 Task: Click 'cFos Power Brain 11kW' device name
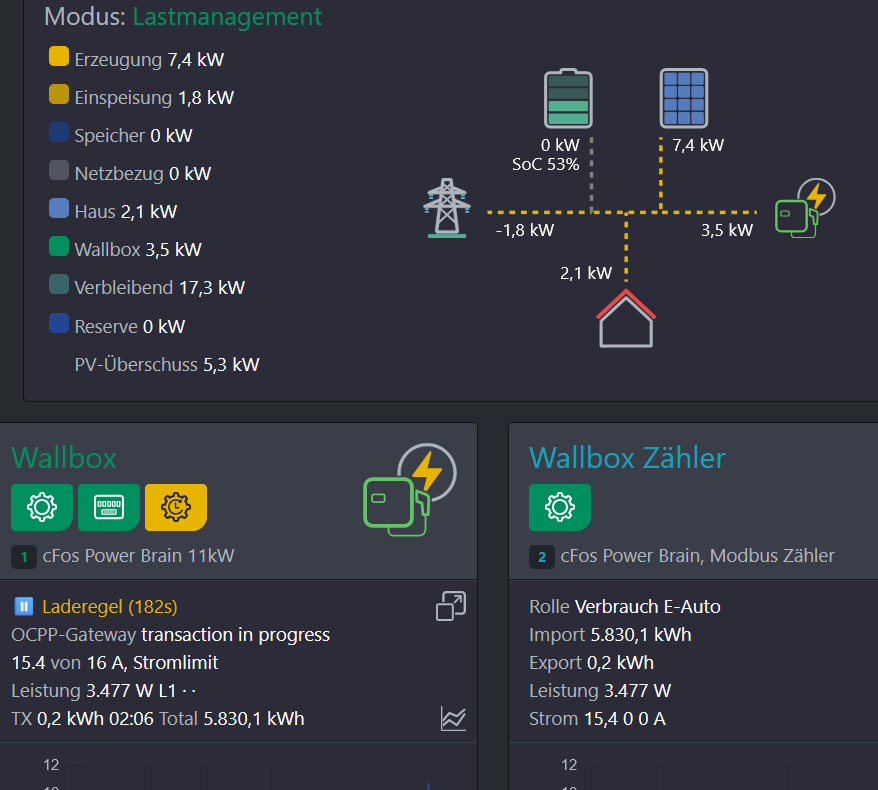[138, 556]
